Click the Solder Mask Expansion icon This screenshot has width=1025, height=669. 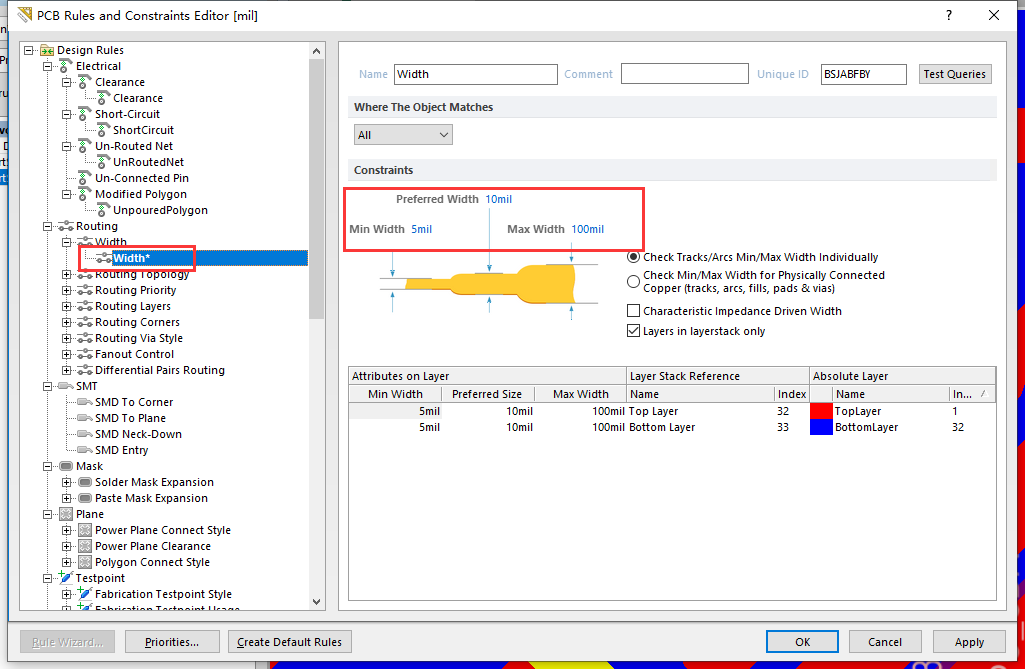[85, 482]
